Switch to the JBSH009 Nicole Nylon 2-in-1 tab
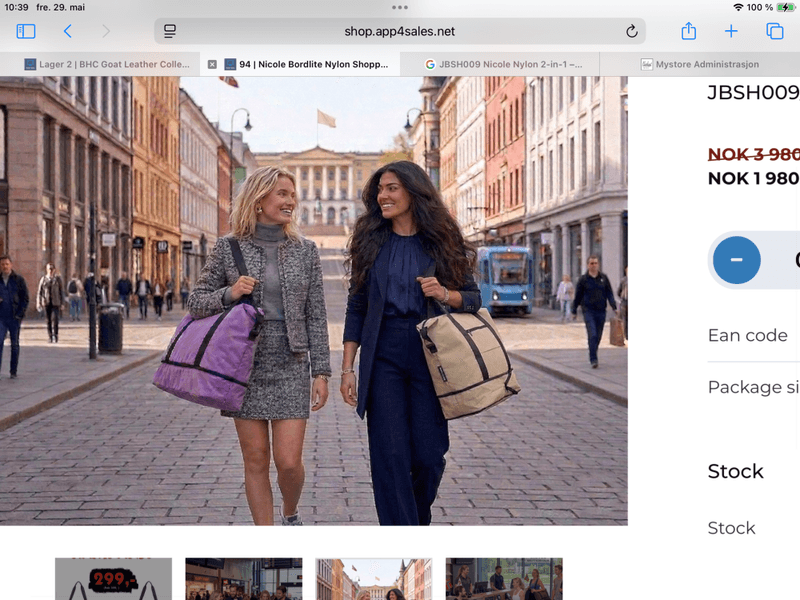Screen dimensions: 800x600 [499, 64]
